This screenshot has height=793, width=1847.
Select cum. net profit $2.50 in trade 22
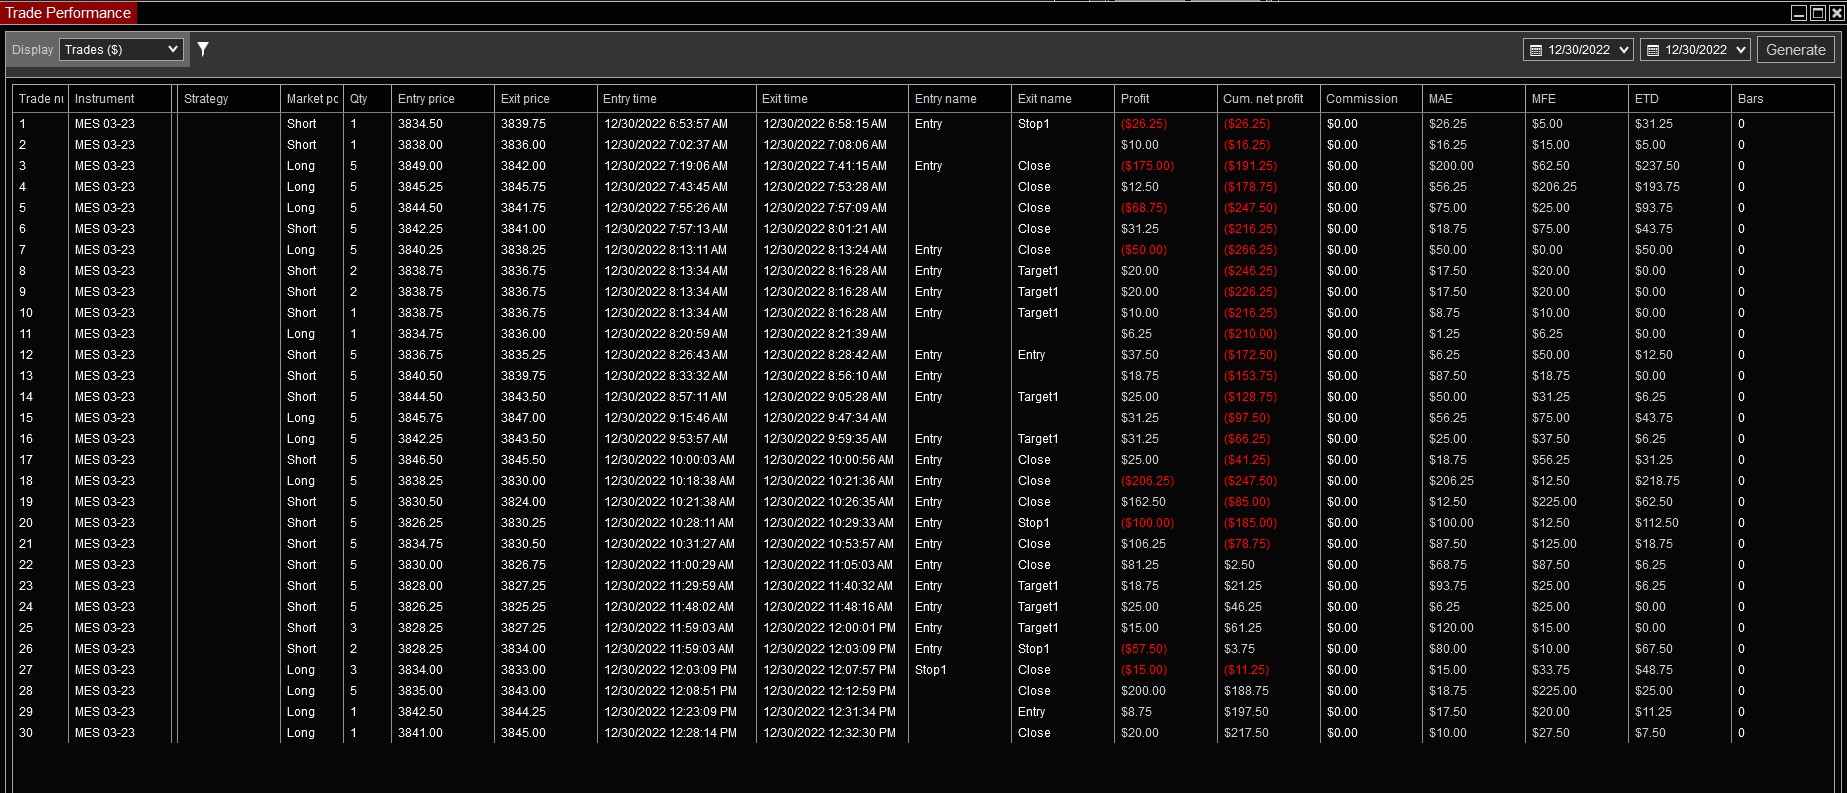pos(1239,565)
